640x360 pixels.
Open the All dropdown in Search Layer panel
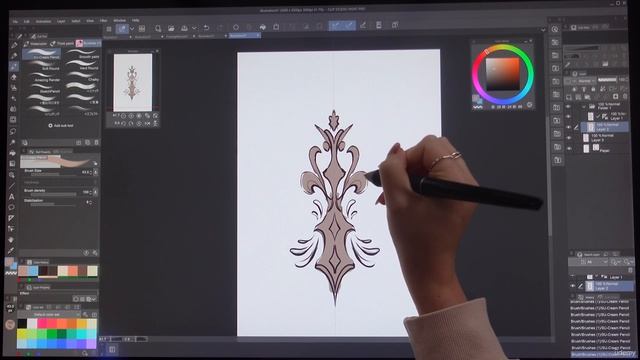click(x=594, y=262)
